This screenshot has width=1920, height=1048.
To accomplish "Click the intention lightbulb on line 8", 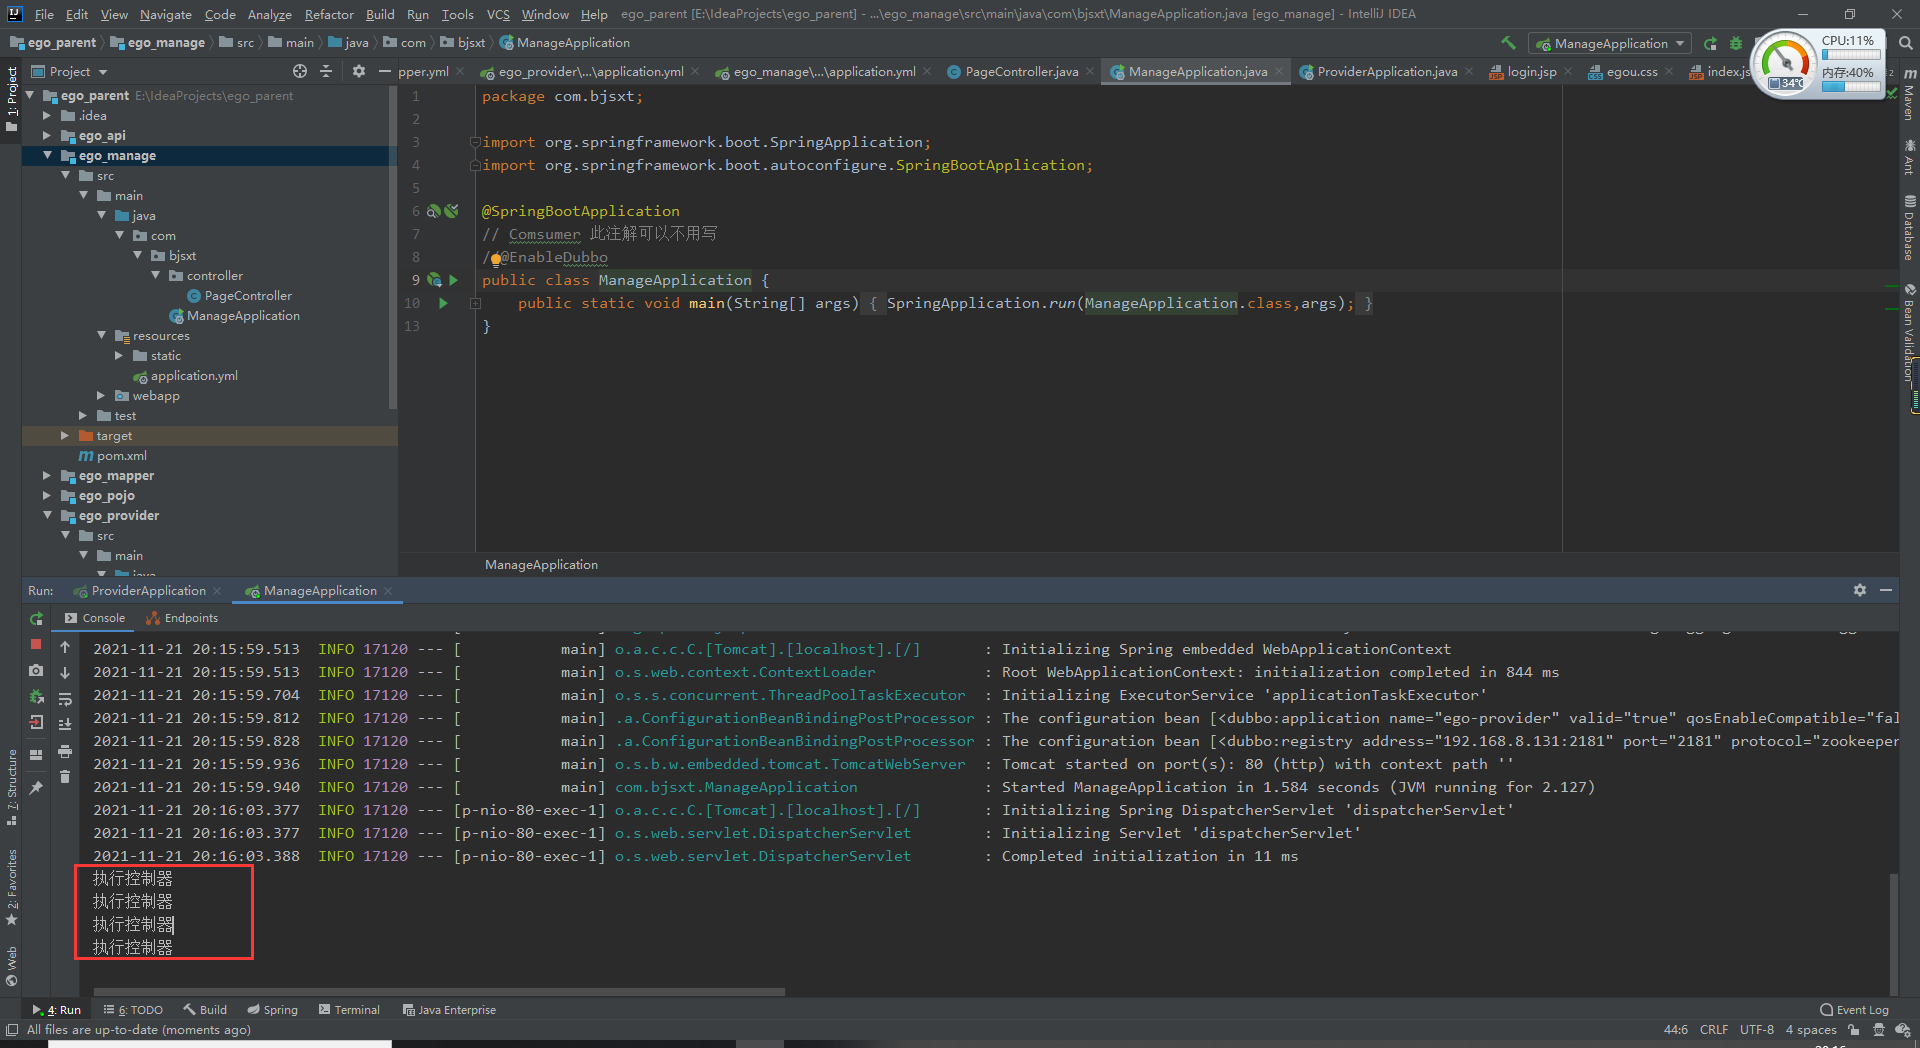I will 496,259.
